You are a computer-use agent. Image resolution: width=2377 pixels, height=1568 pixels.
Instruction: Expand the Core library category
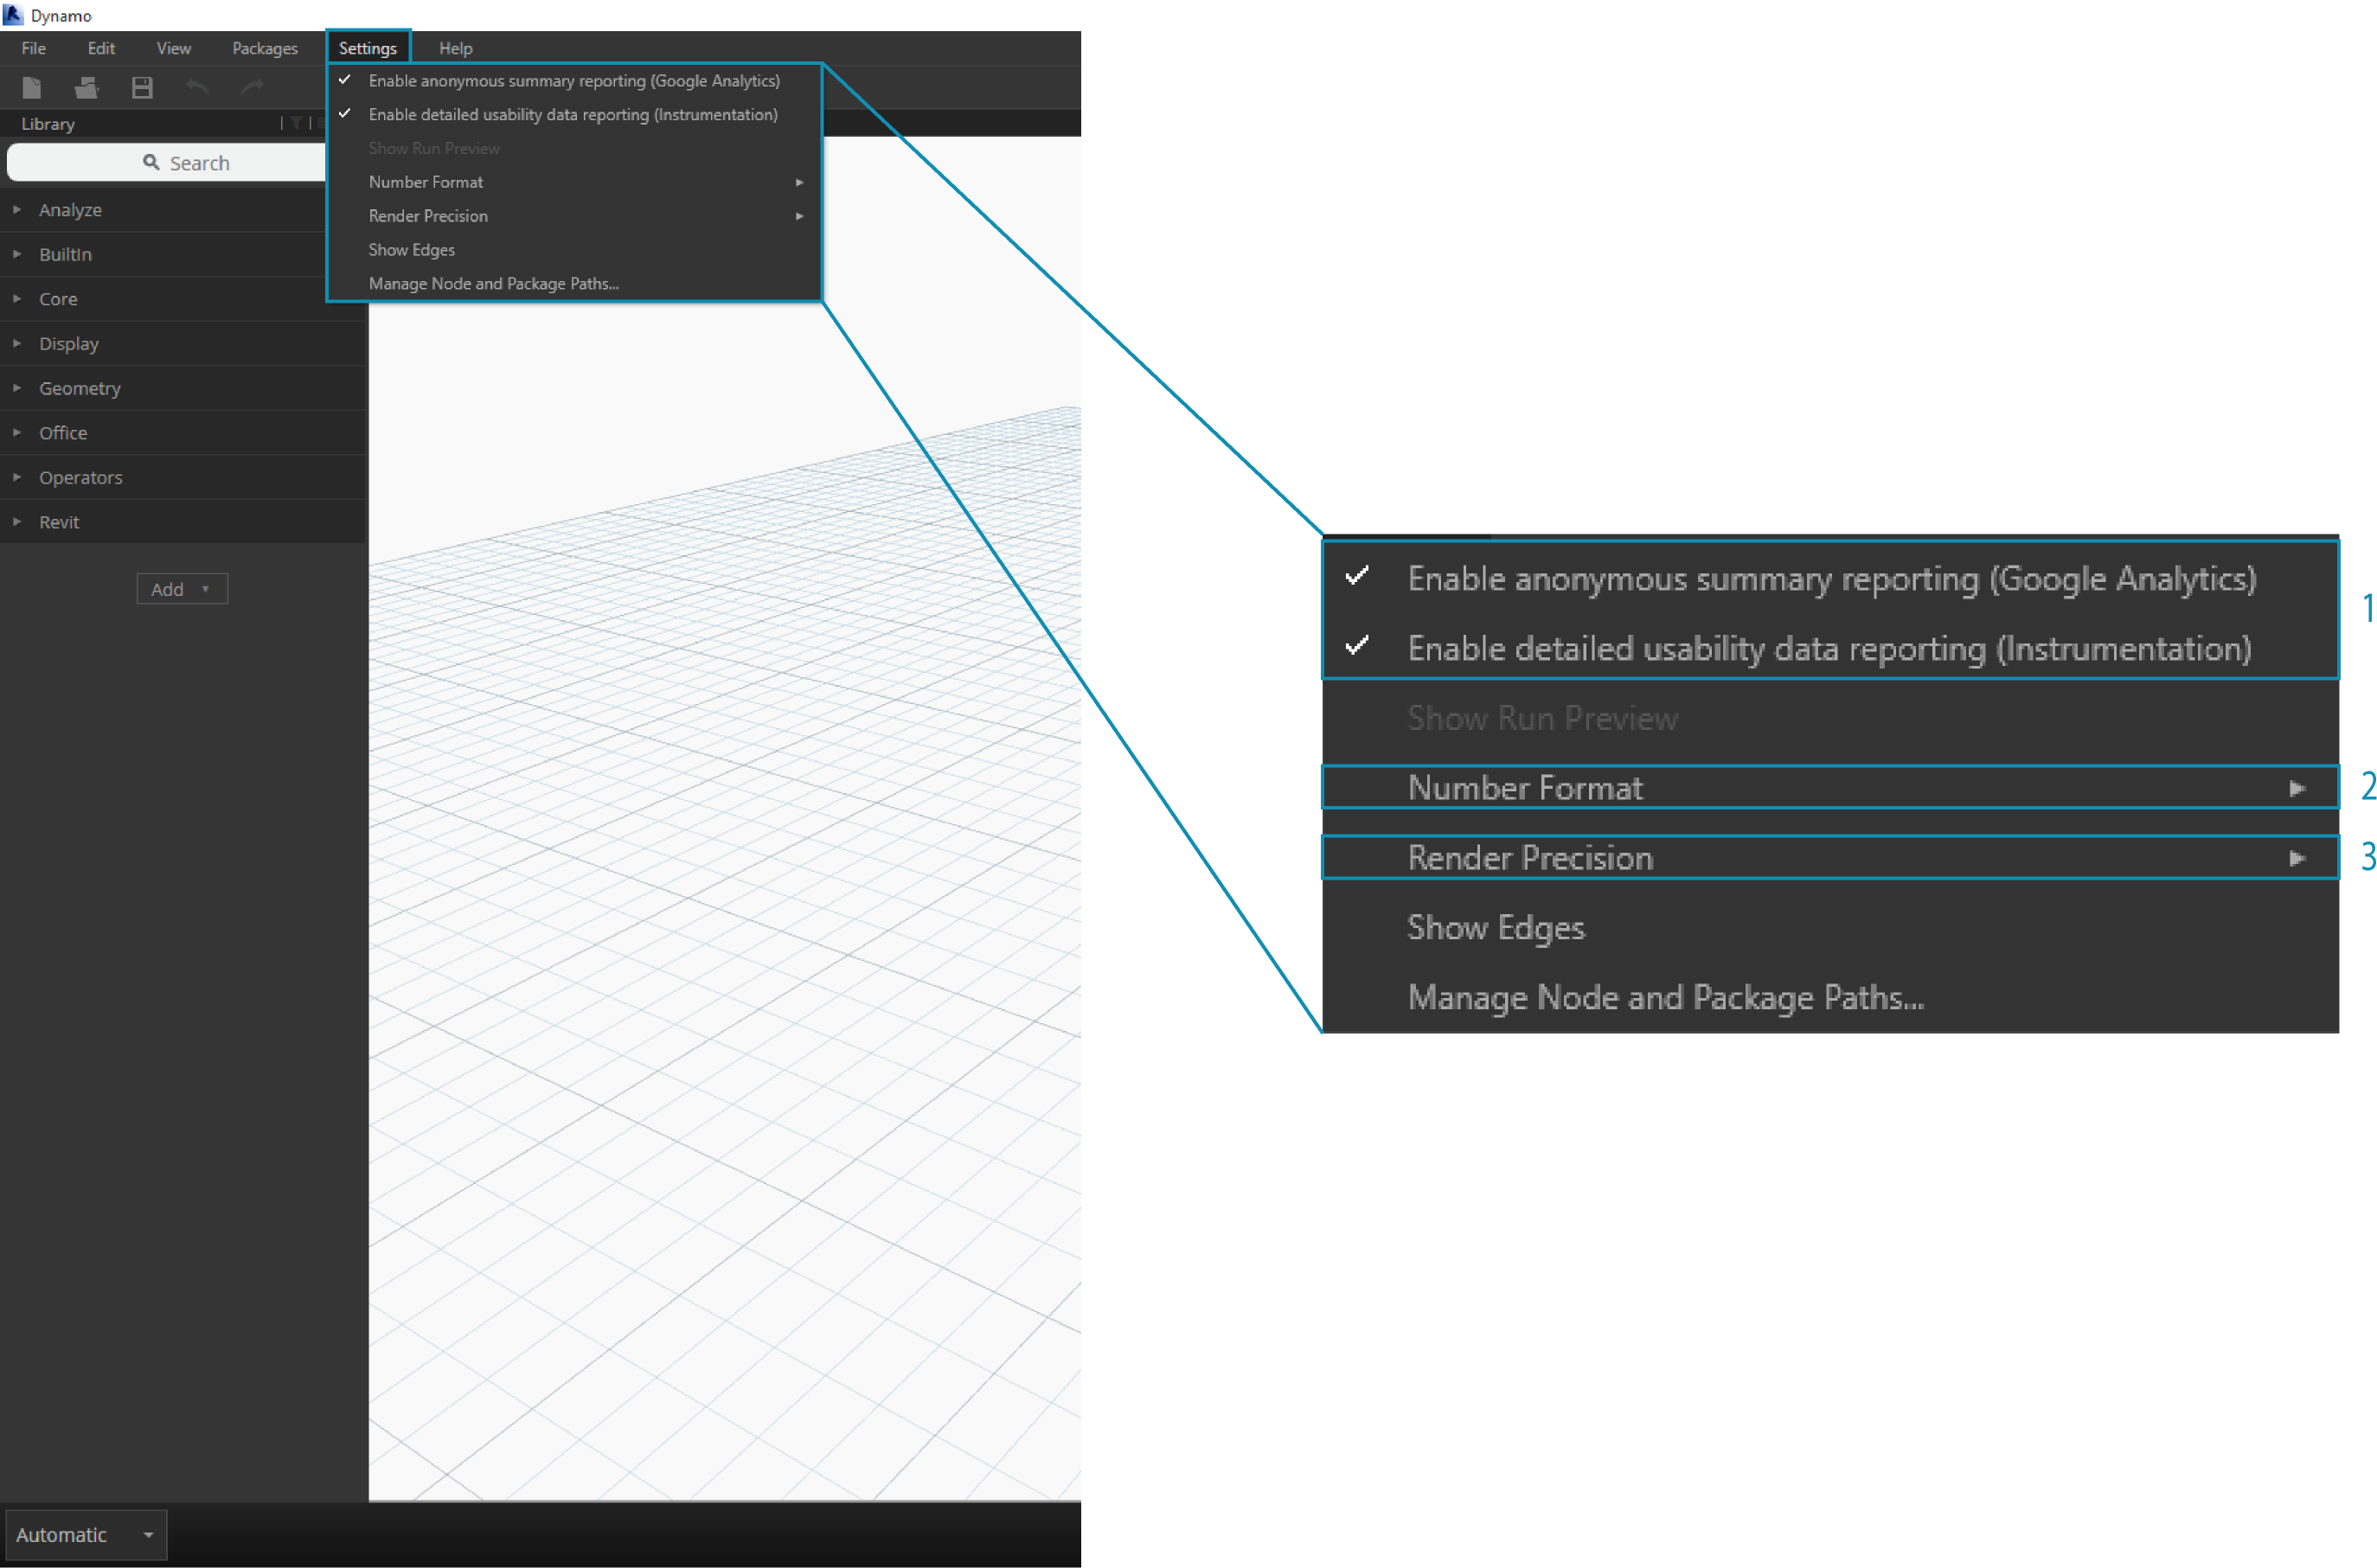(x=184, y=299)
